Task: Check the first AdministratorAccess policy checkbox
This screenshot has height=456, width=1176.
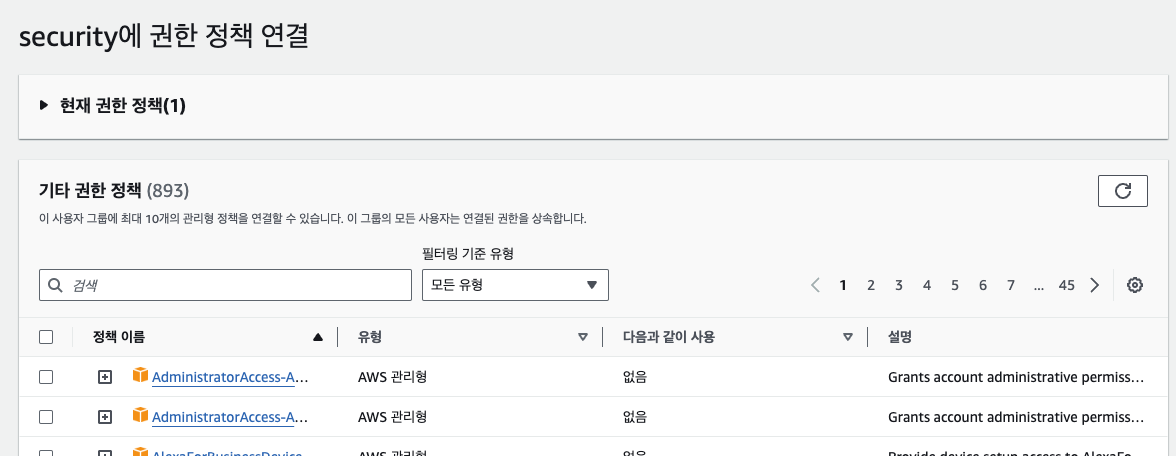Action: (46, 377)
